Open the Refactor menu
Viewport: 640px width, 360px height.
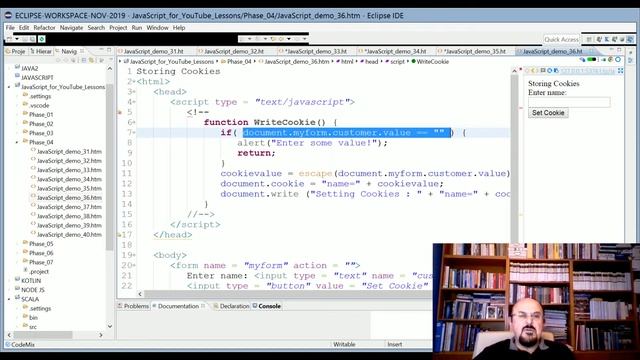44,28
